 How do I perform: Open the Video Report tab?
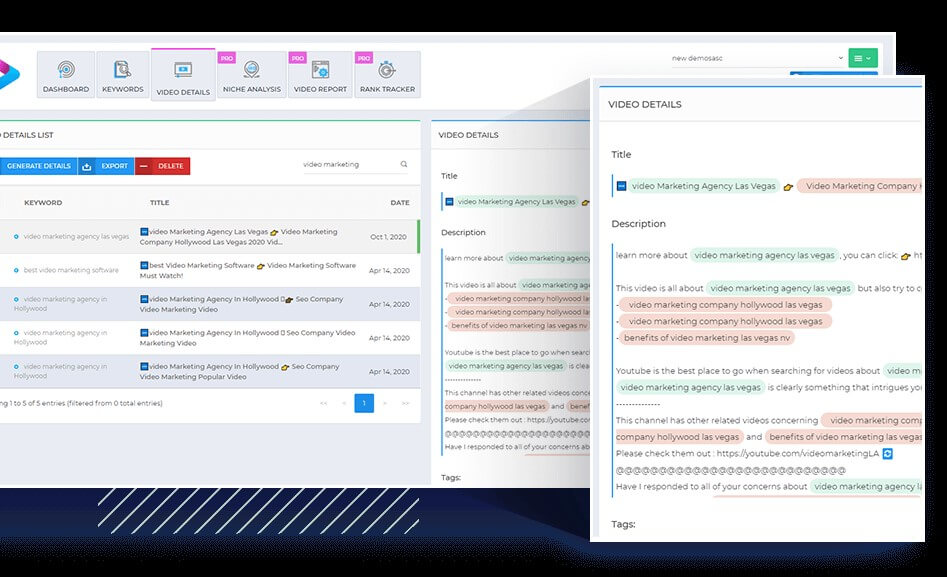tap(320, 75)
